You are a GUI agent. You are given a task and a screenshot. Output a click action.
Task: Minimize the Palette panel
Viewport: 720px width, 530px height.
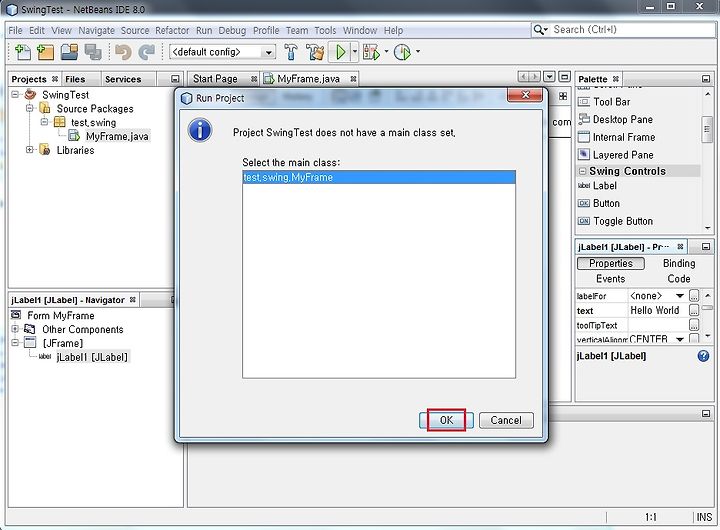(x=706, y=79)
